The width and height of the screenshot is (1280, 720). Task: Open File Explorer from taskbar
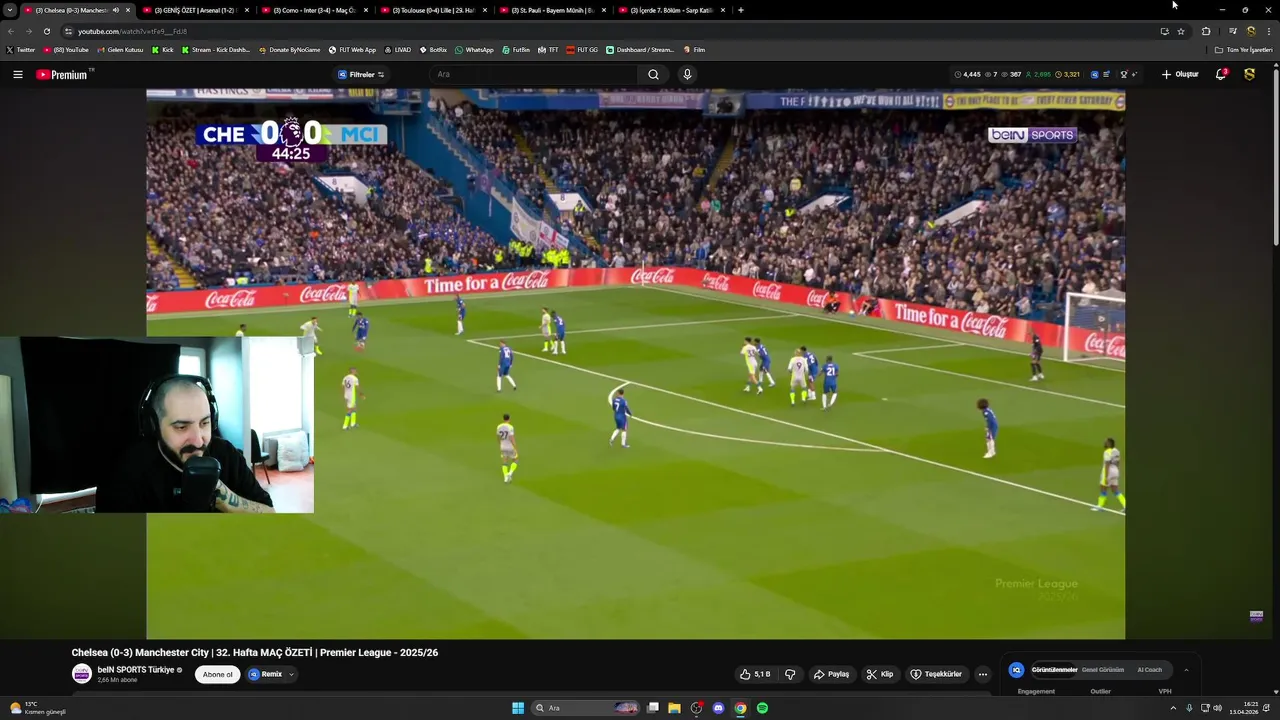[674, 708]
